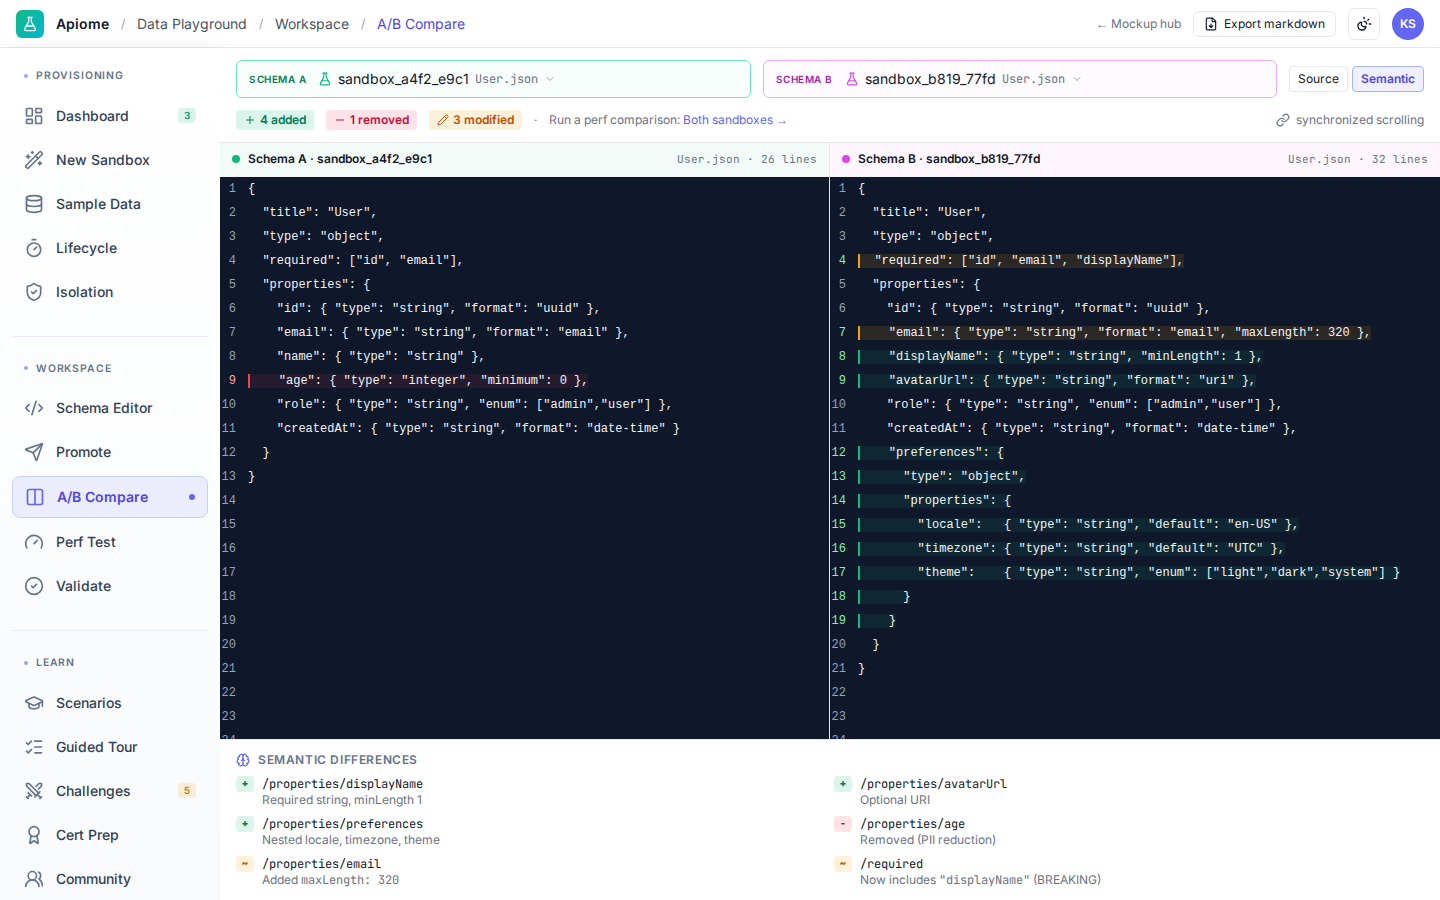
Task: Click the modified icon for /properties/email
Action: coord(245,864)
